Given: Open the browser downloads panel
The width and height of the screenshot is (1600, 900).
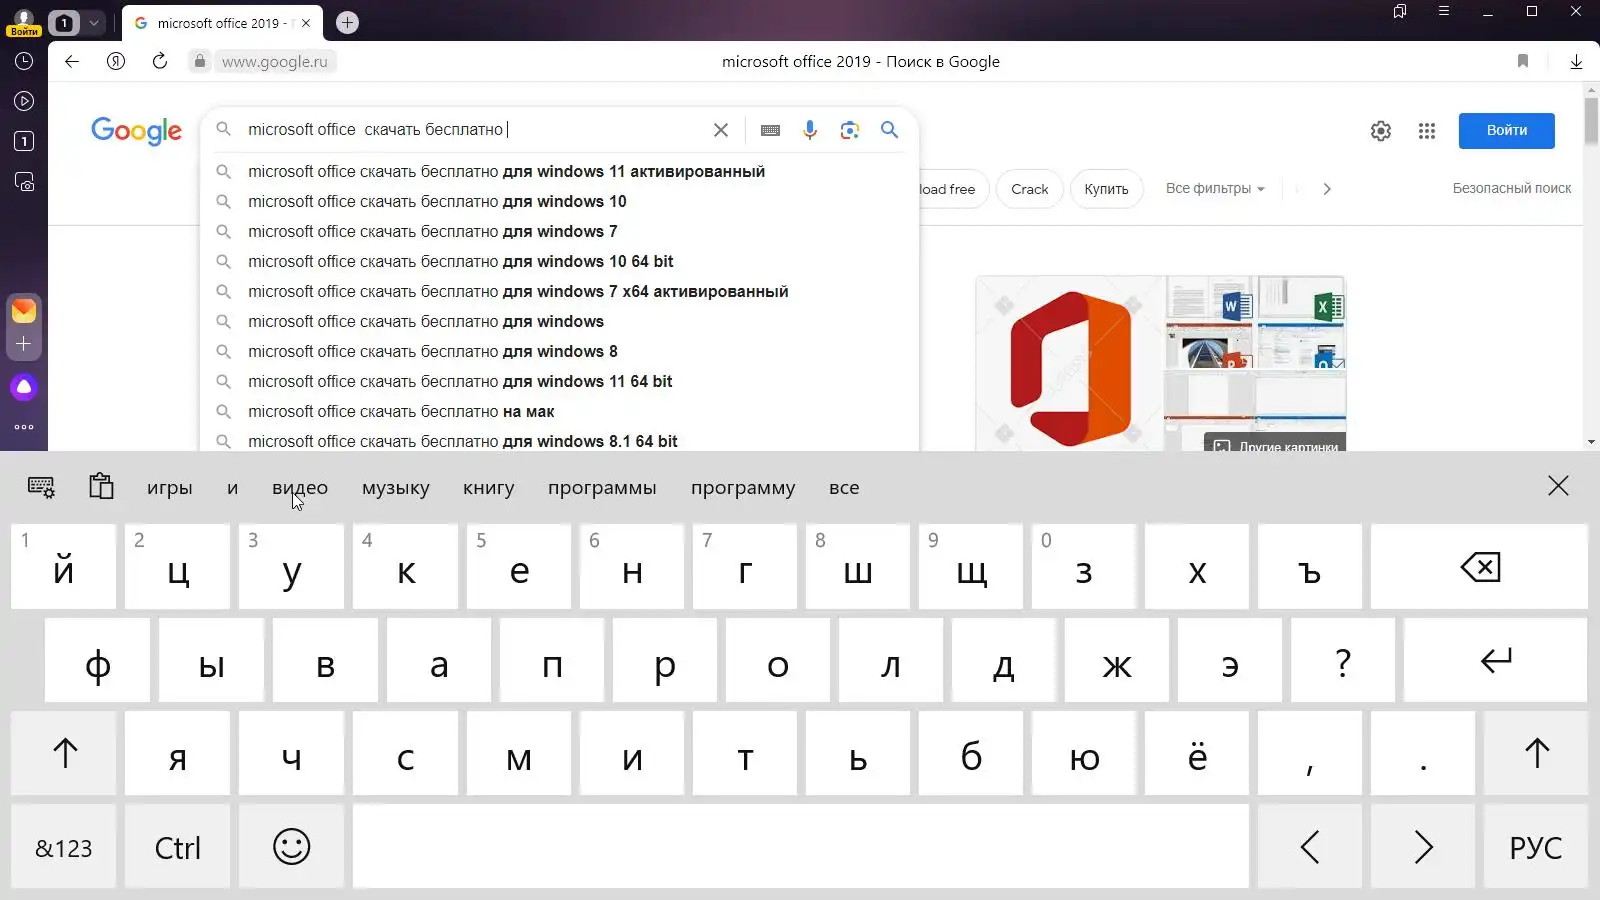Looking at the screenshot, I should tap(1576, 61).
